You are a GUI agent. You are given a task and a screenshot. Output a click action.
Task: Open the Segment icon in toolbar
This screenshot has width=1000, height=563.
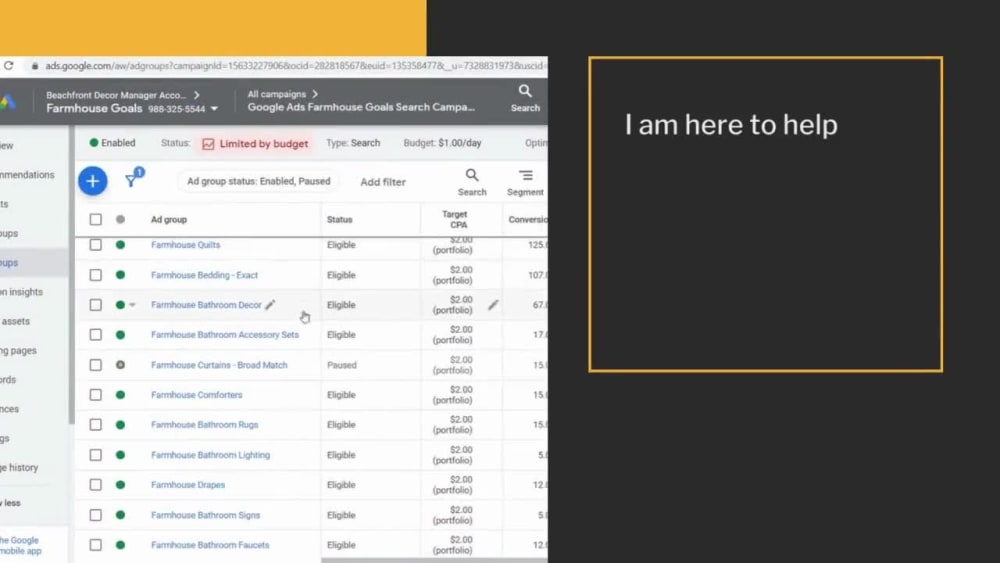click(x=526, y=175)
